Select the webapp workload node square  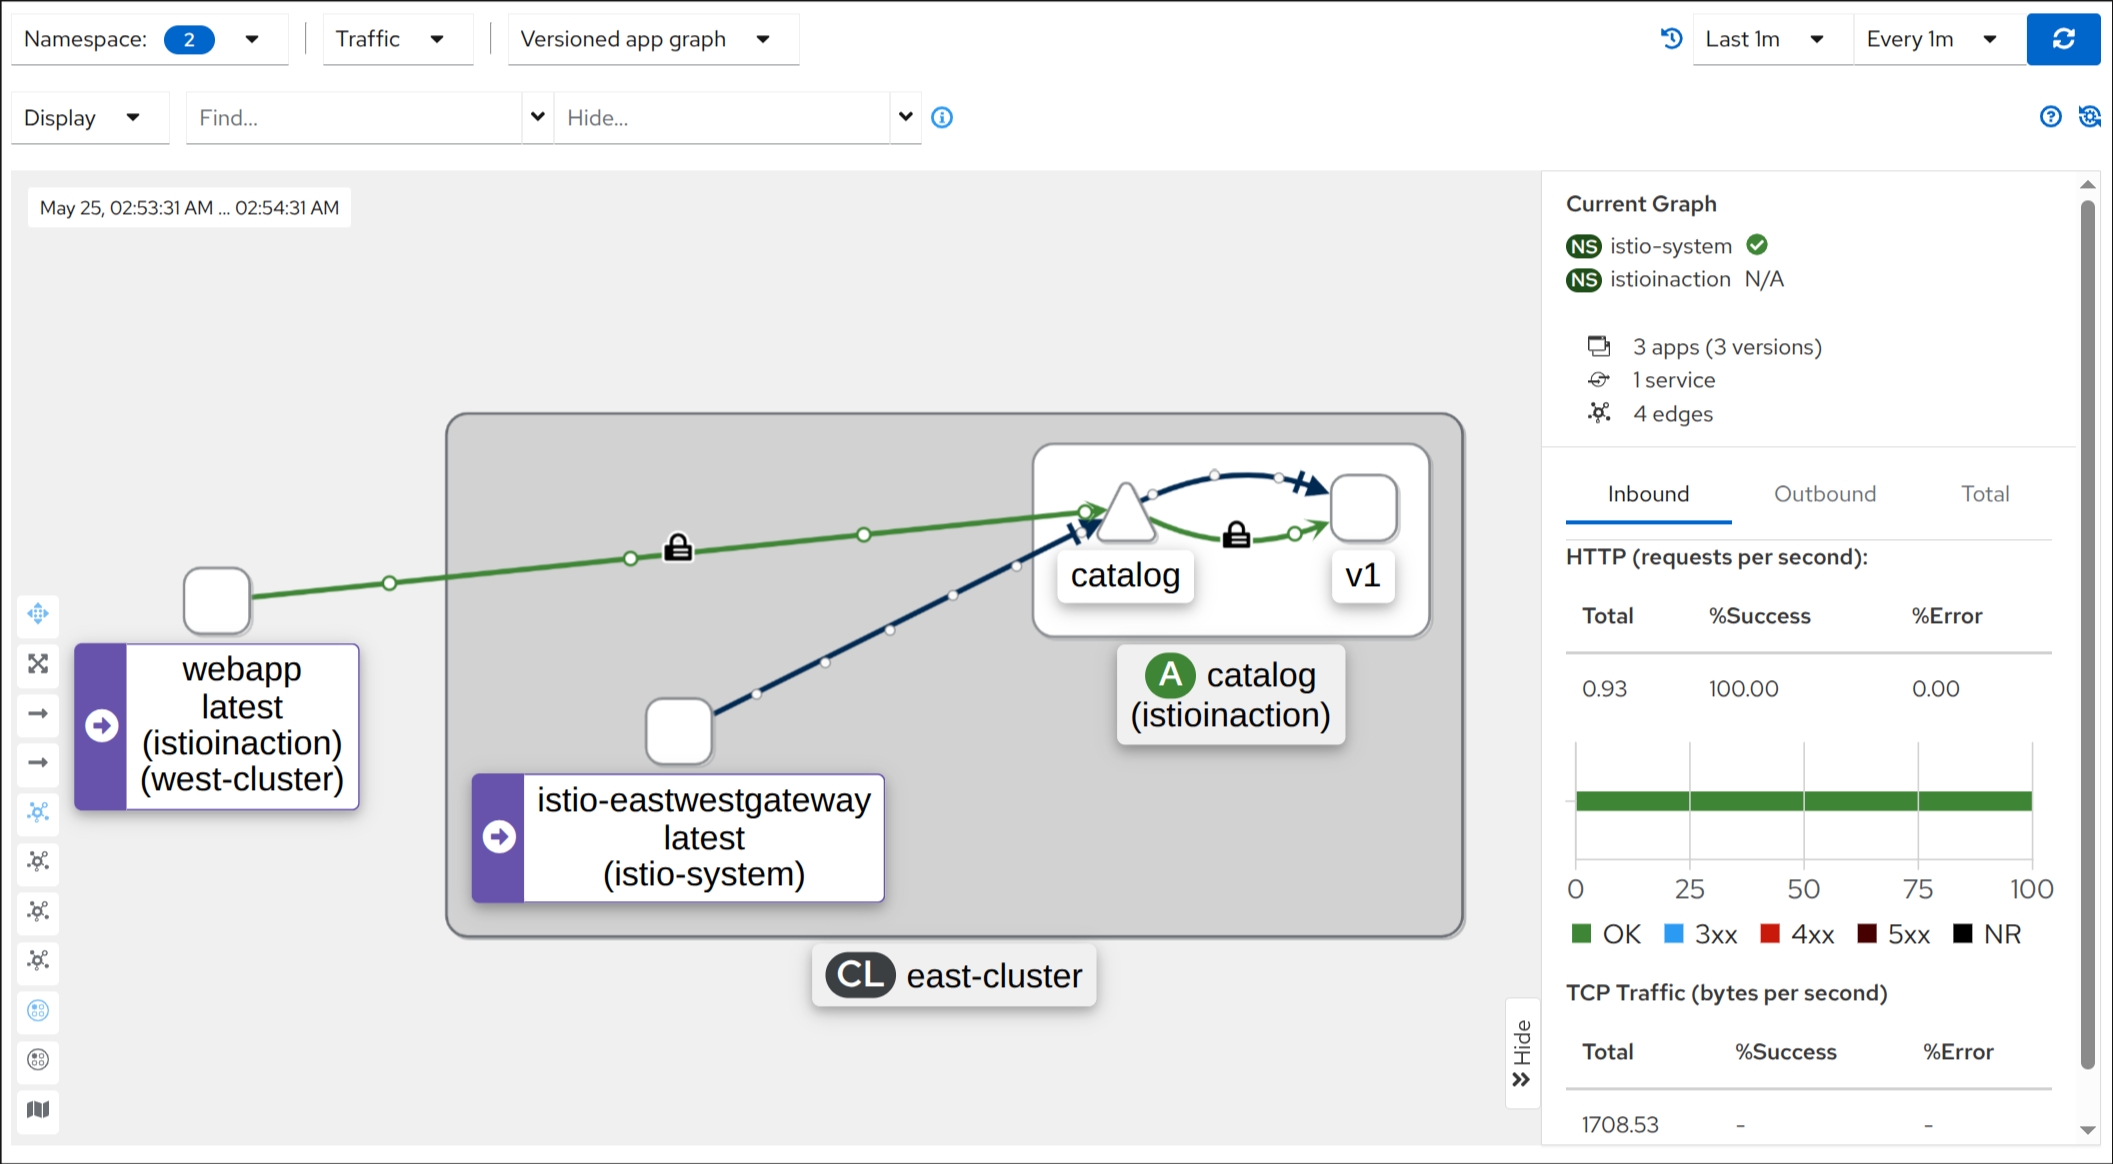point(217,601)
